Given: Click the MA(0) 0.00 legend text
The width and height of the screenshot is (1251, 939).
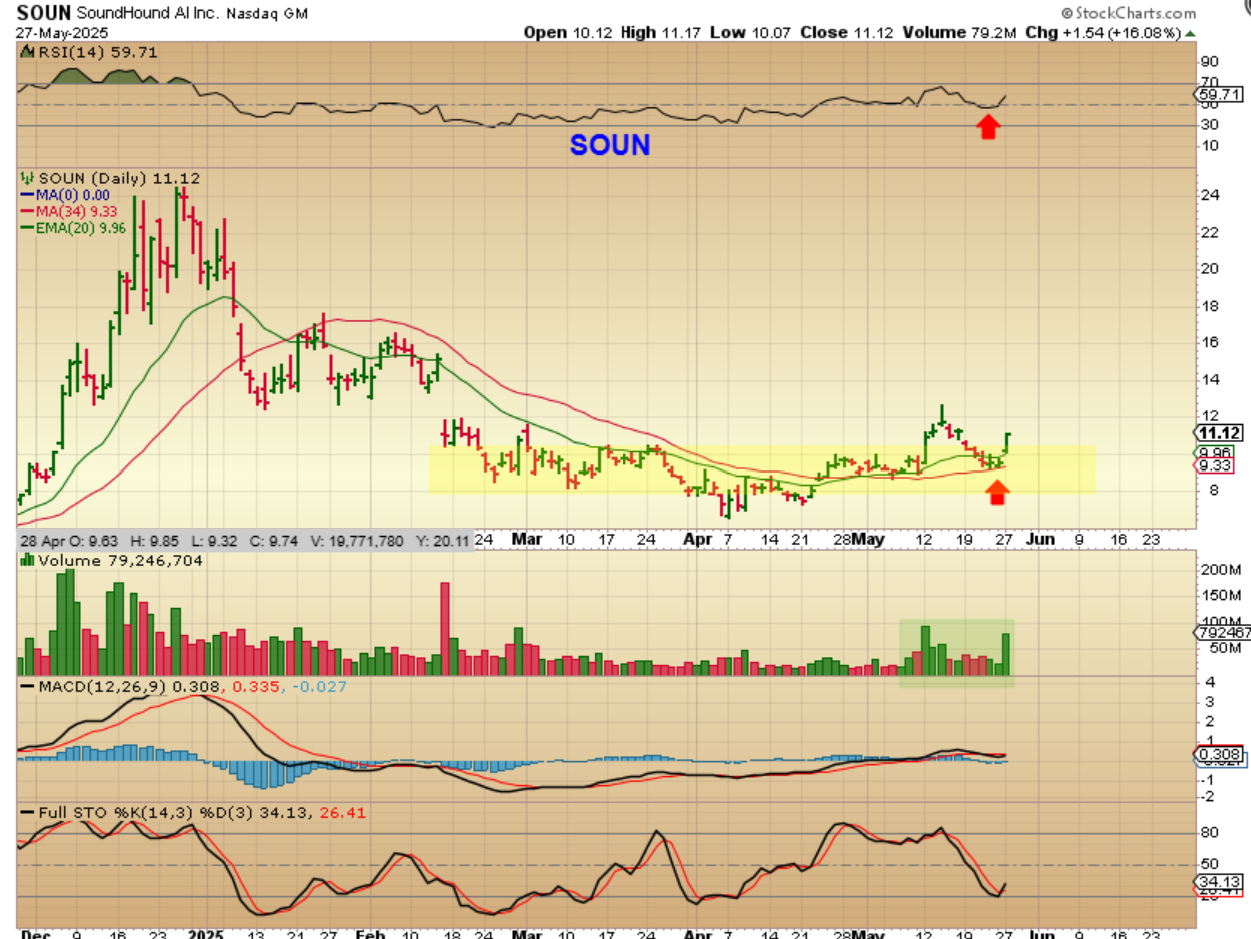Looking at the screenshot, I should point(73,195).
